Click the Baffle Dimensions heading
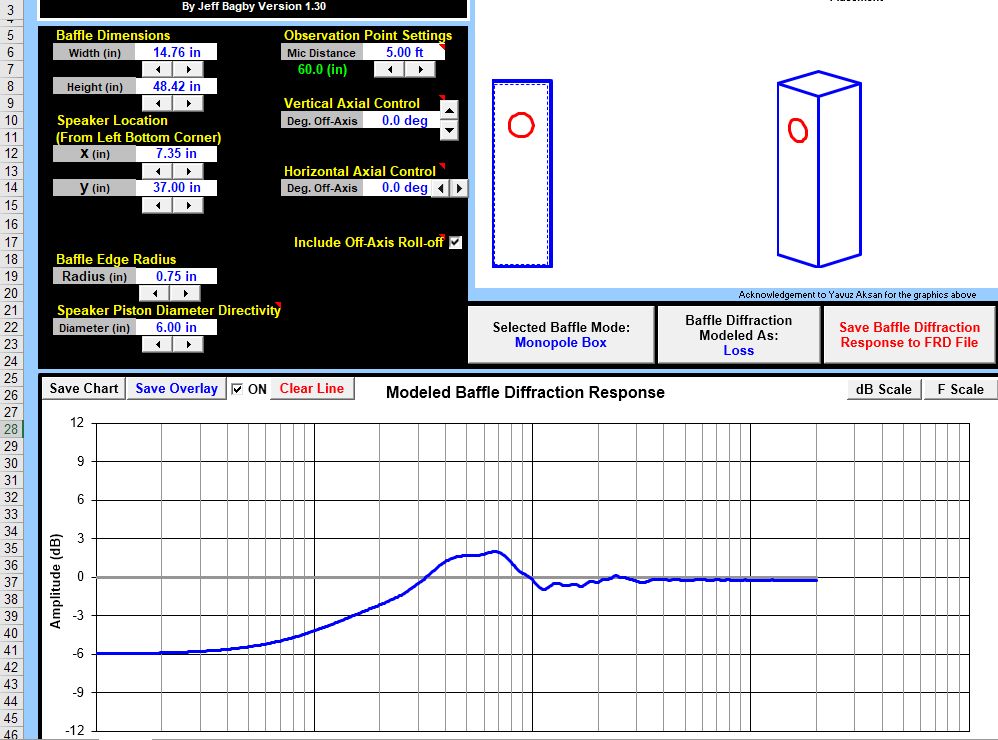998x740 pixels. (113, 36)
